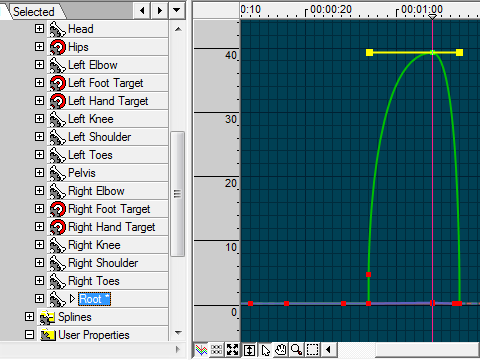Image resolution: width=480 pixels, height=360 pixels.
Task: Expand the Left Foot Target node
Action: [39, 83]
